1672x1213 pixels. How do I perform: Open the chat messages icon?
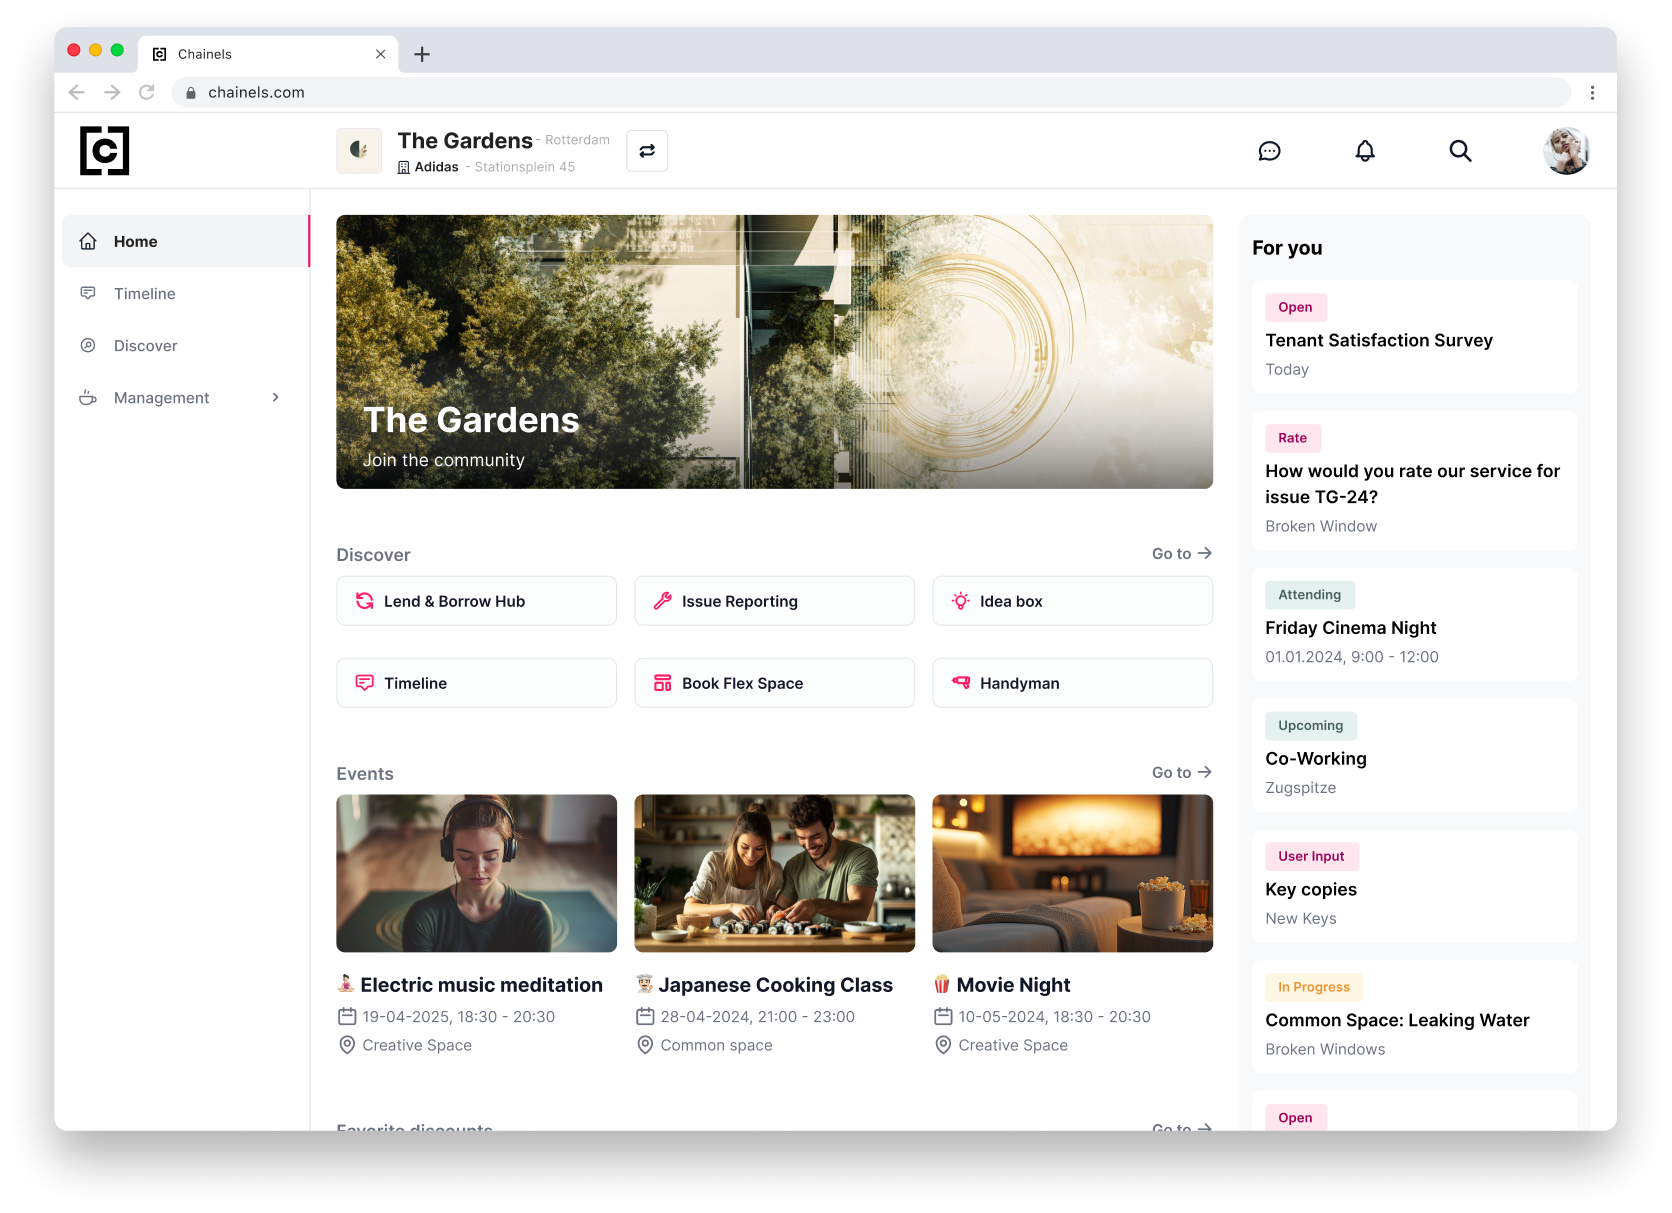pyautogui.click(x=1269, y=151)
